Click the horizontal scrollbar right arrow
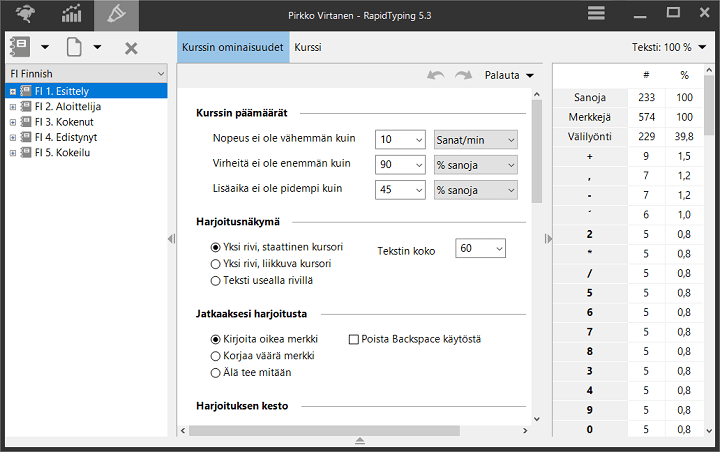The height and width of the screenshot is (452, 720). 525,430
